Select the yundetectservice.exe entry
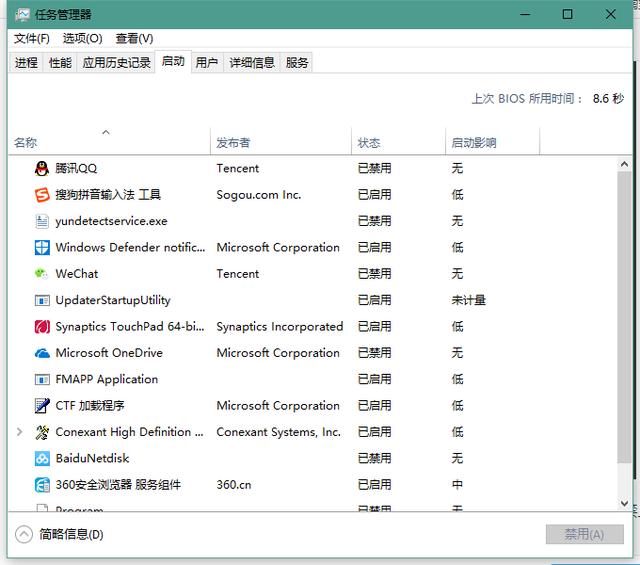This screenshot has height=565, width=640. [x=111, y=221]
